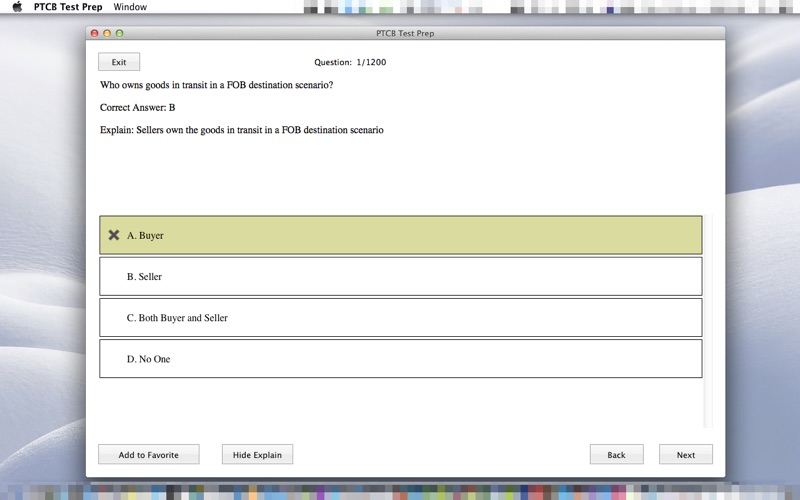Click the window title PTCB Test Prep

click(x=405, y=33)
